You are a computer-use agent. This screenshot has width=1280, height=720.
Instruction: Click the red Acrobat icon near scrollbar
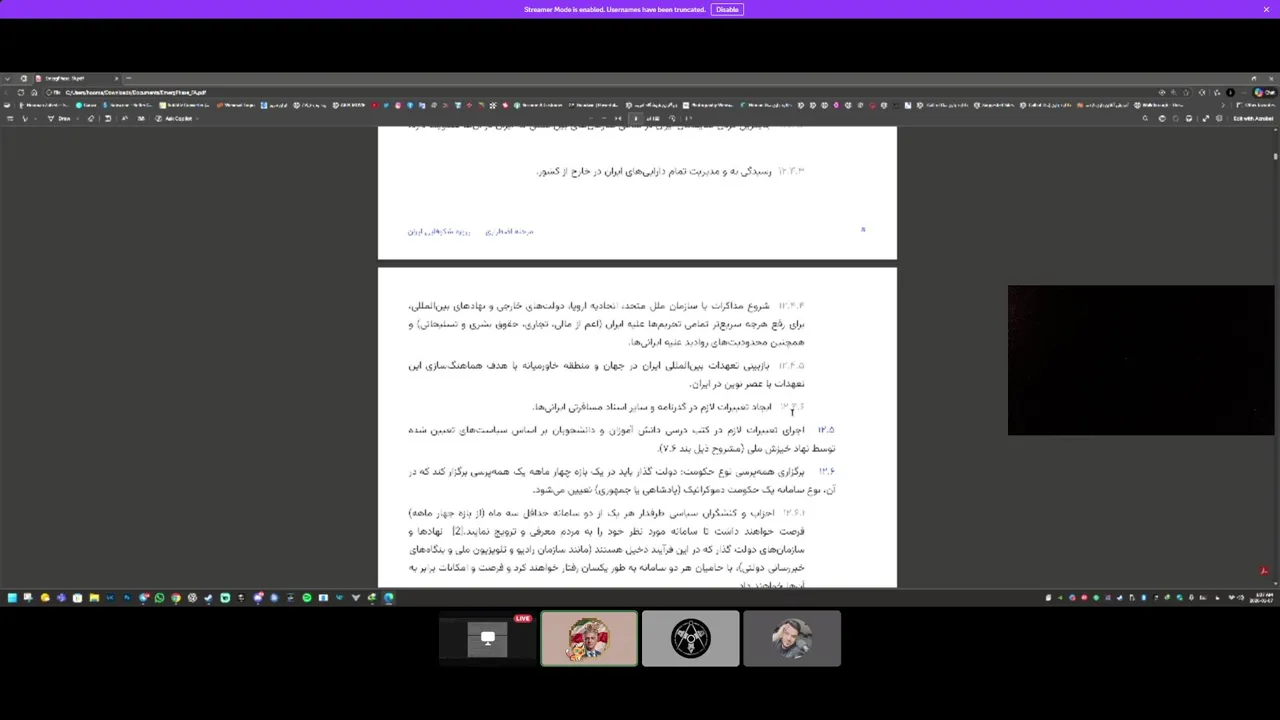pos(1264,571)
